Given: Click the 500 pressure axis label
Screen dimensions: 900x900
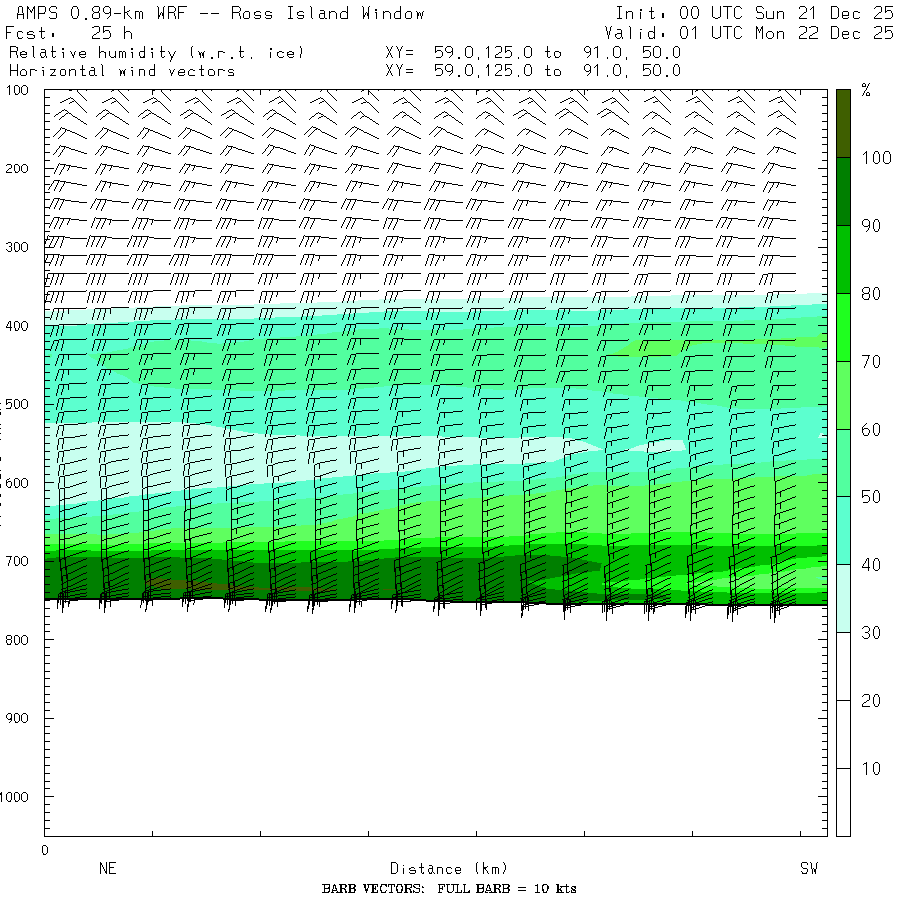Looking at the screenshot, I should pos(17,404).
